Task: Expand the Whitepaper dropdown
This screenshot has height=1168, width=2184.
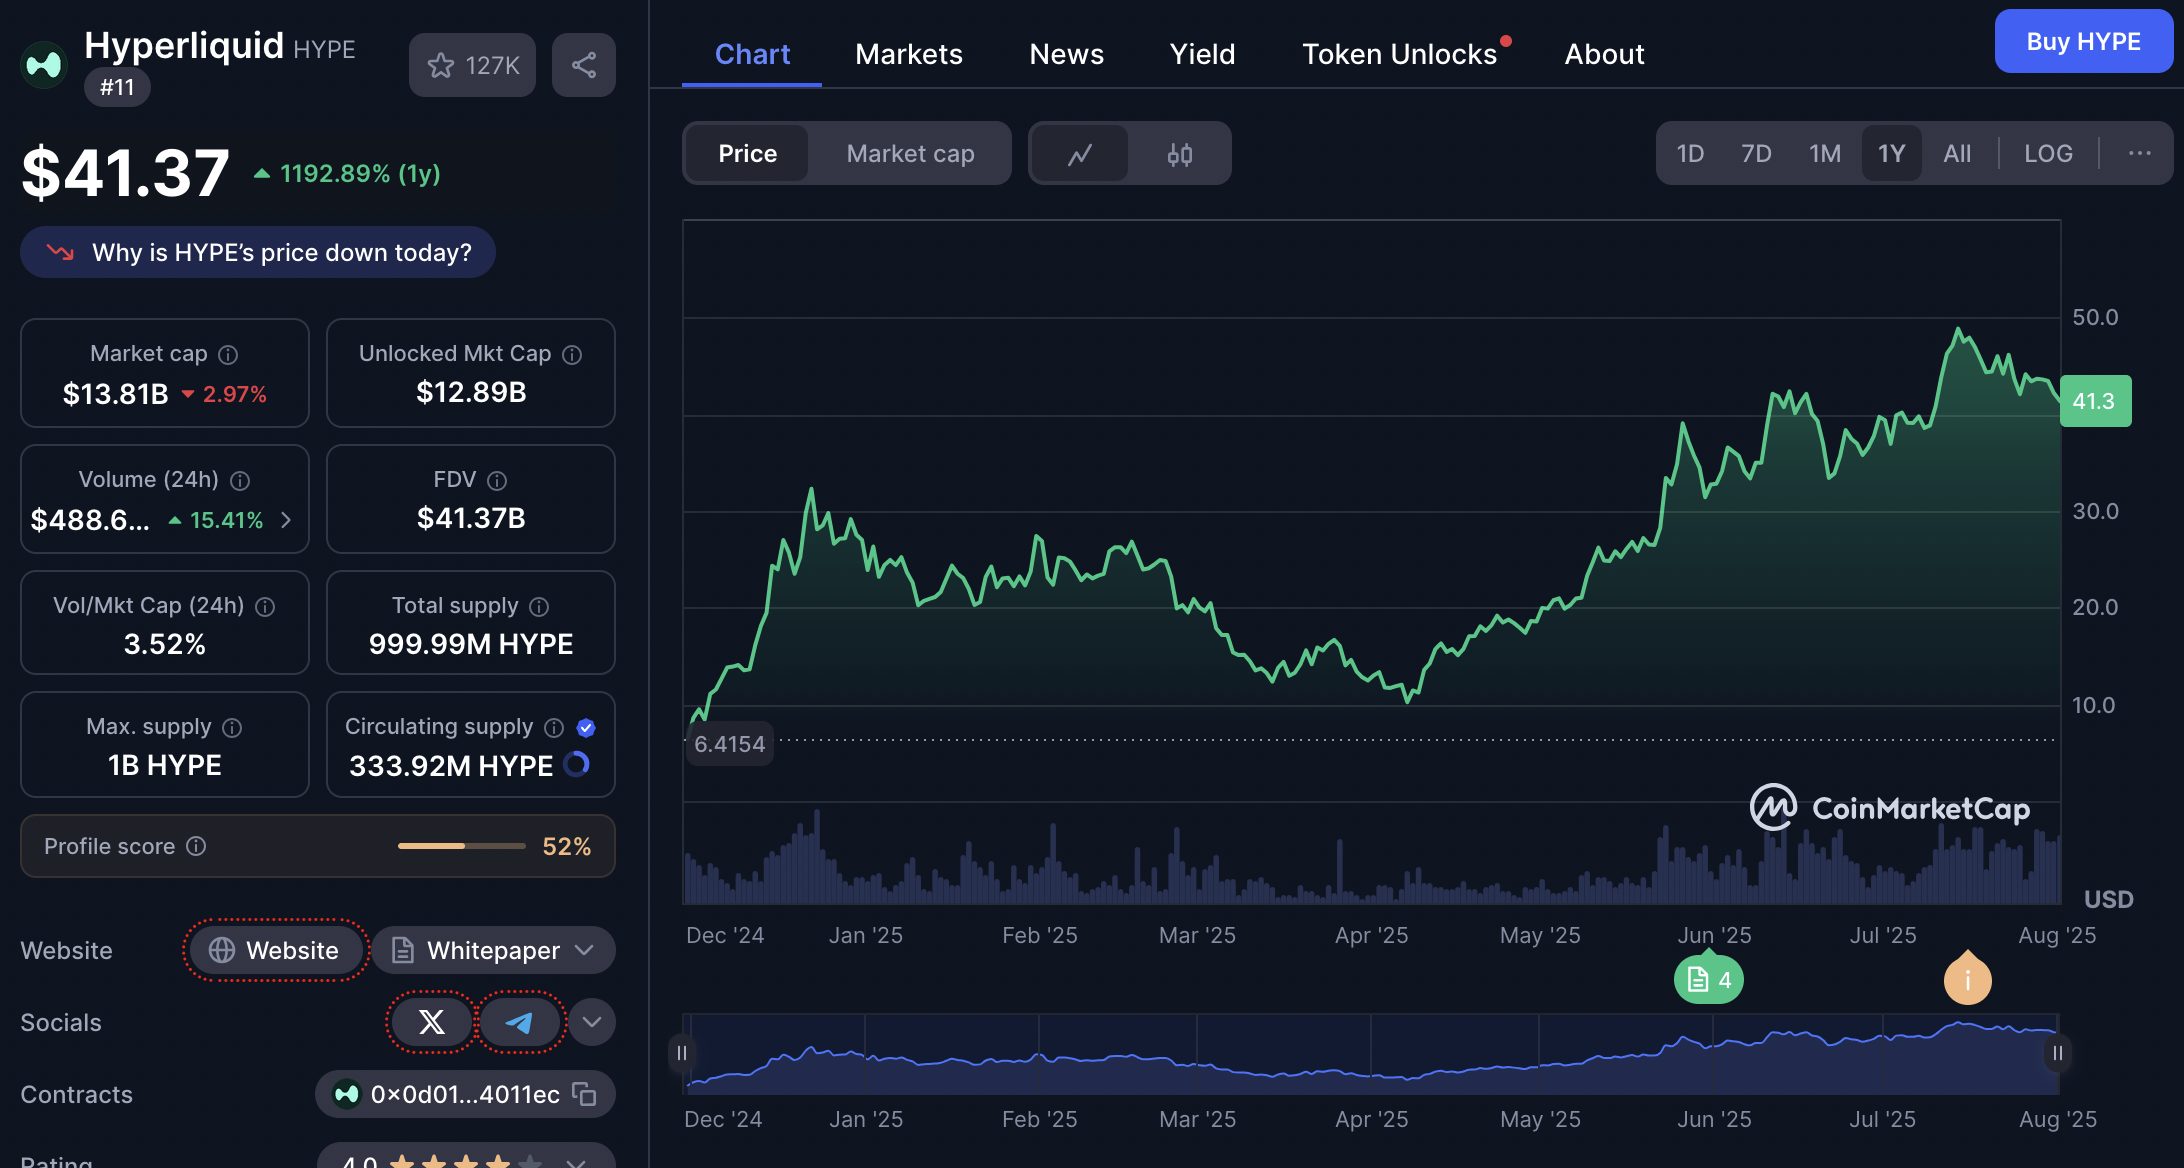Action: point(494,950)
